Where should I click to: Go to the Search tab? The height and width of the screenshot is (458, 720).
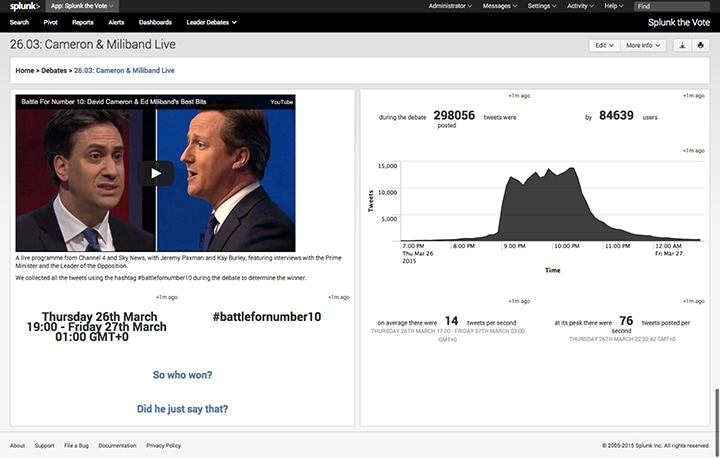coord(19,22)
